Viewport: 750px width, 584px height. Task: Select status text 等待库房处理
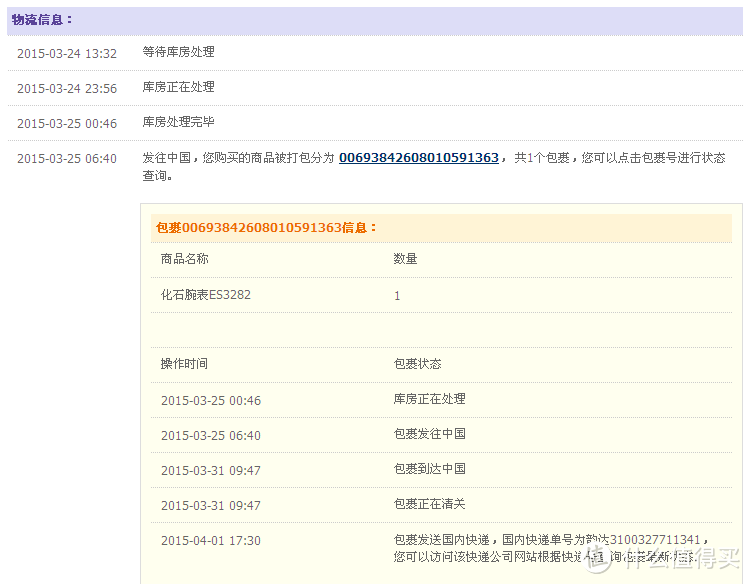pos(178,52)
